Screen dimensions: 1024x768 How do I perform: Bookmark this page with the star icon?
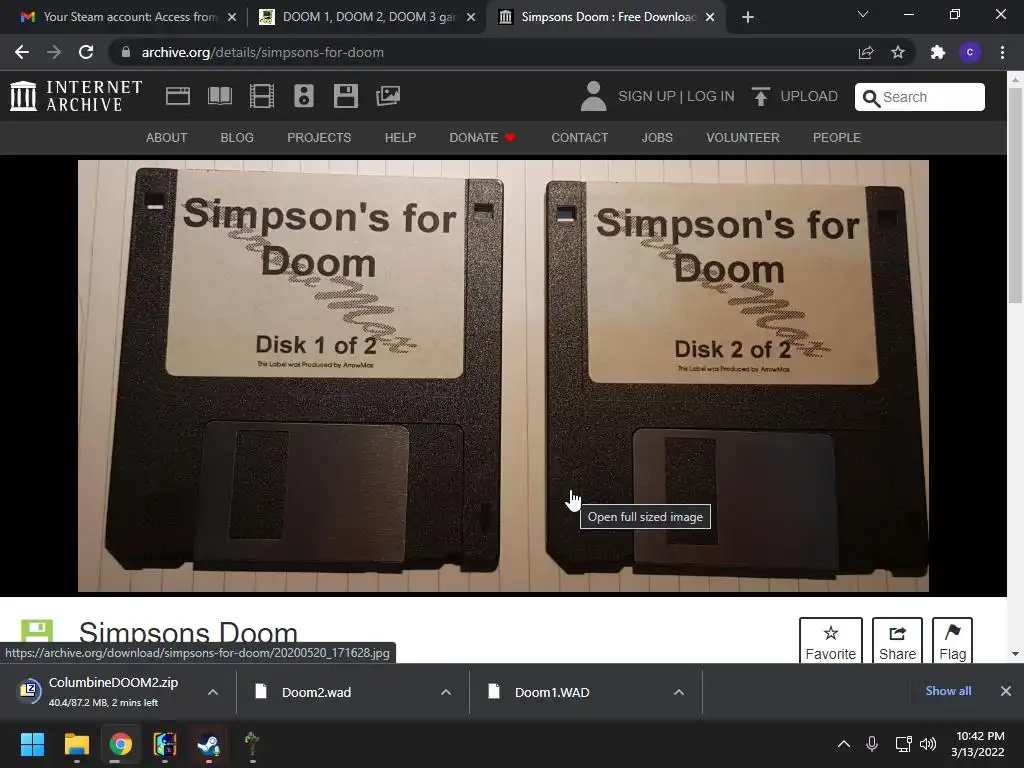pyautogui.click(x=898, y=52)
